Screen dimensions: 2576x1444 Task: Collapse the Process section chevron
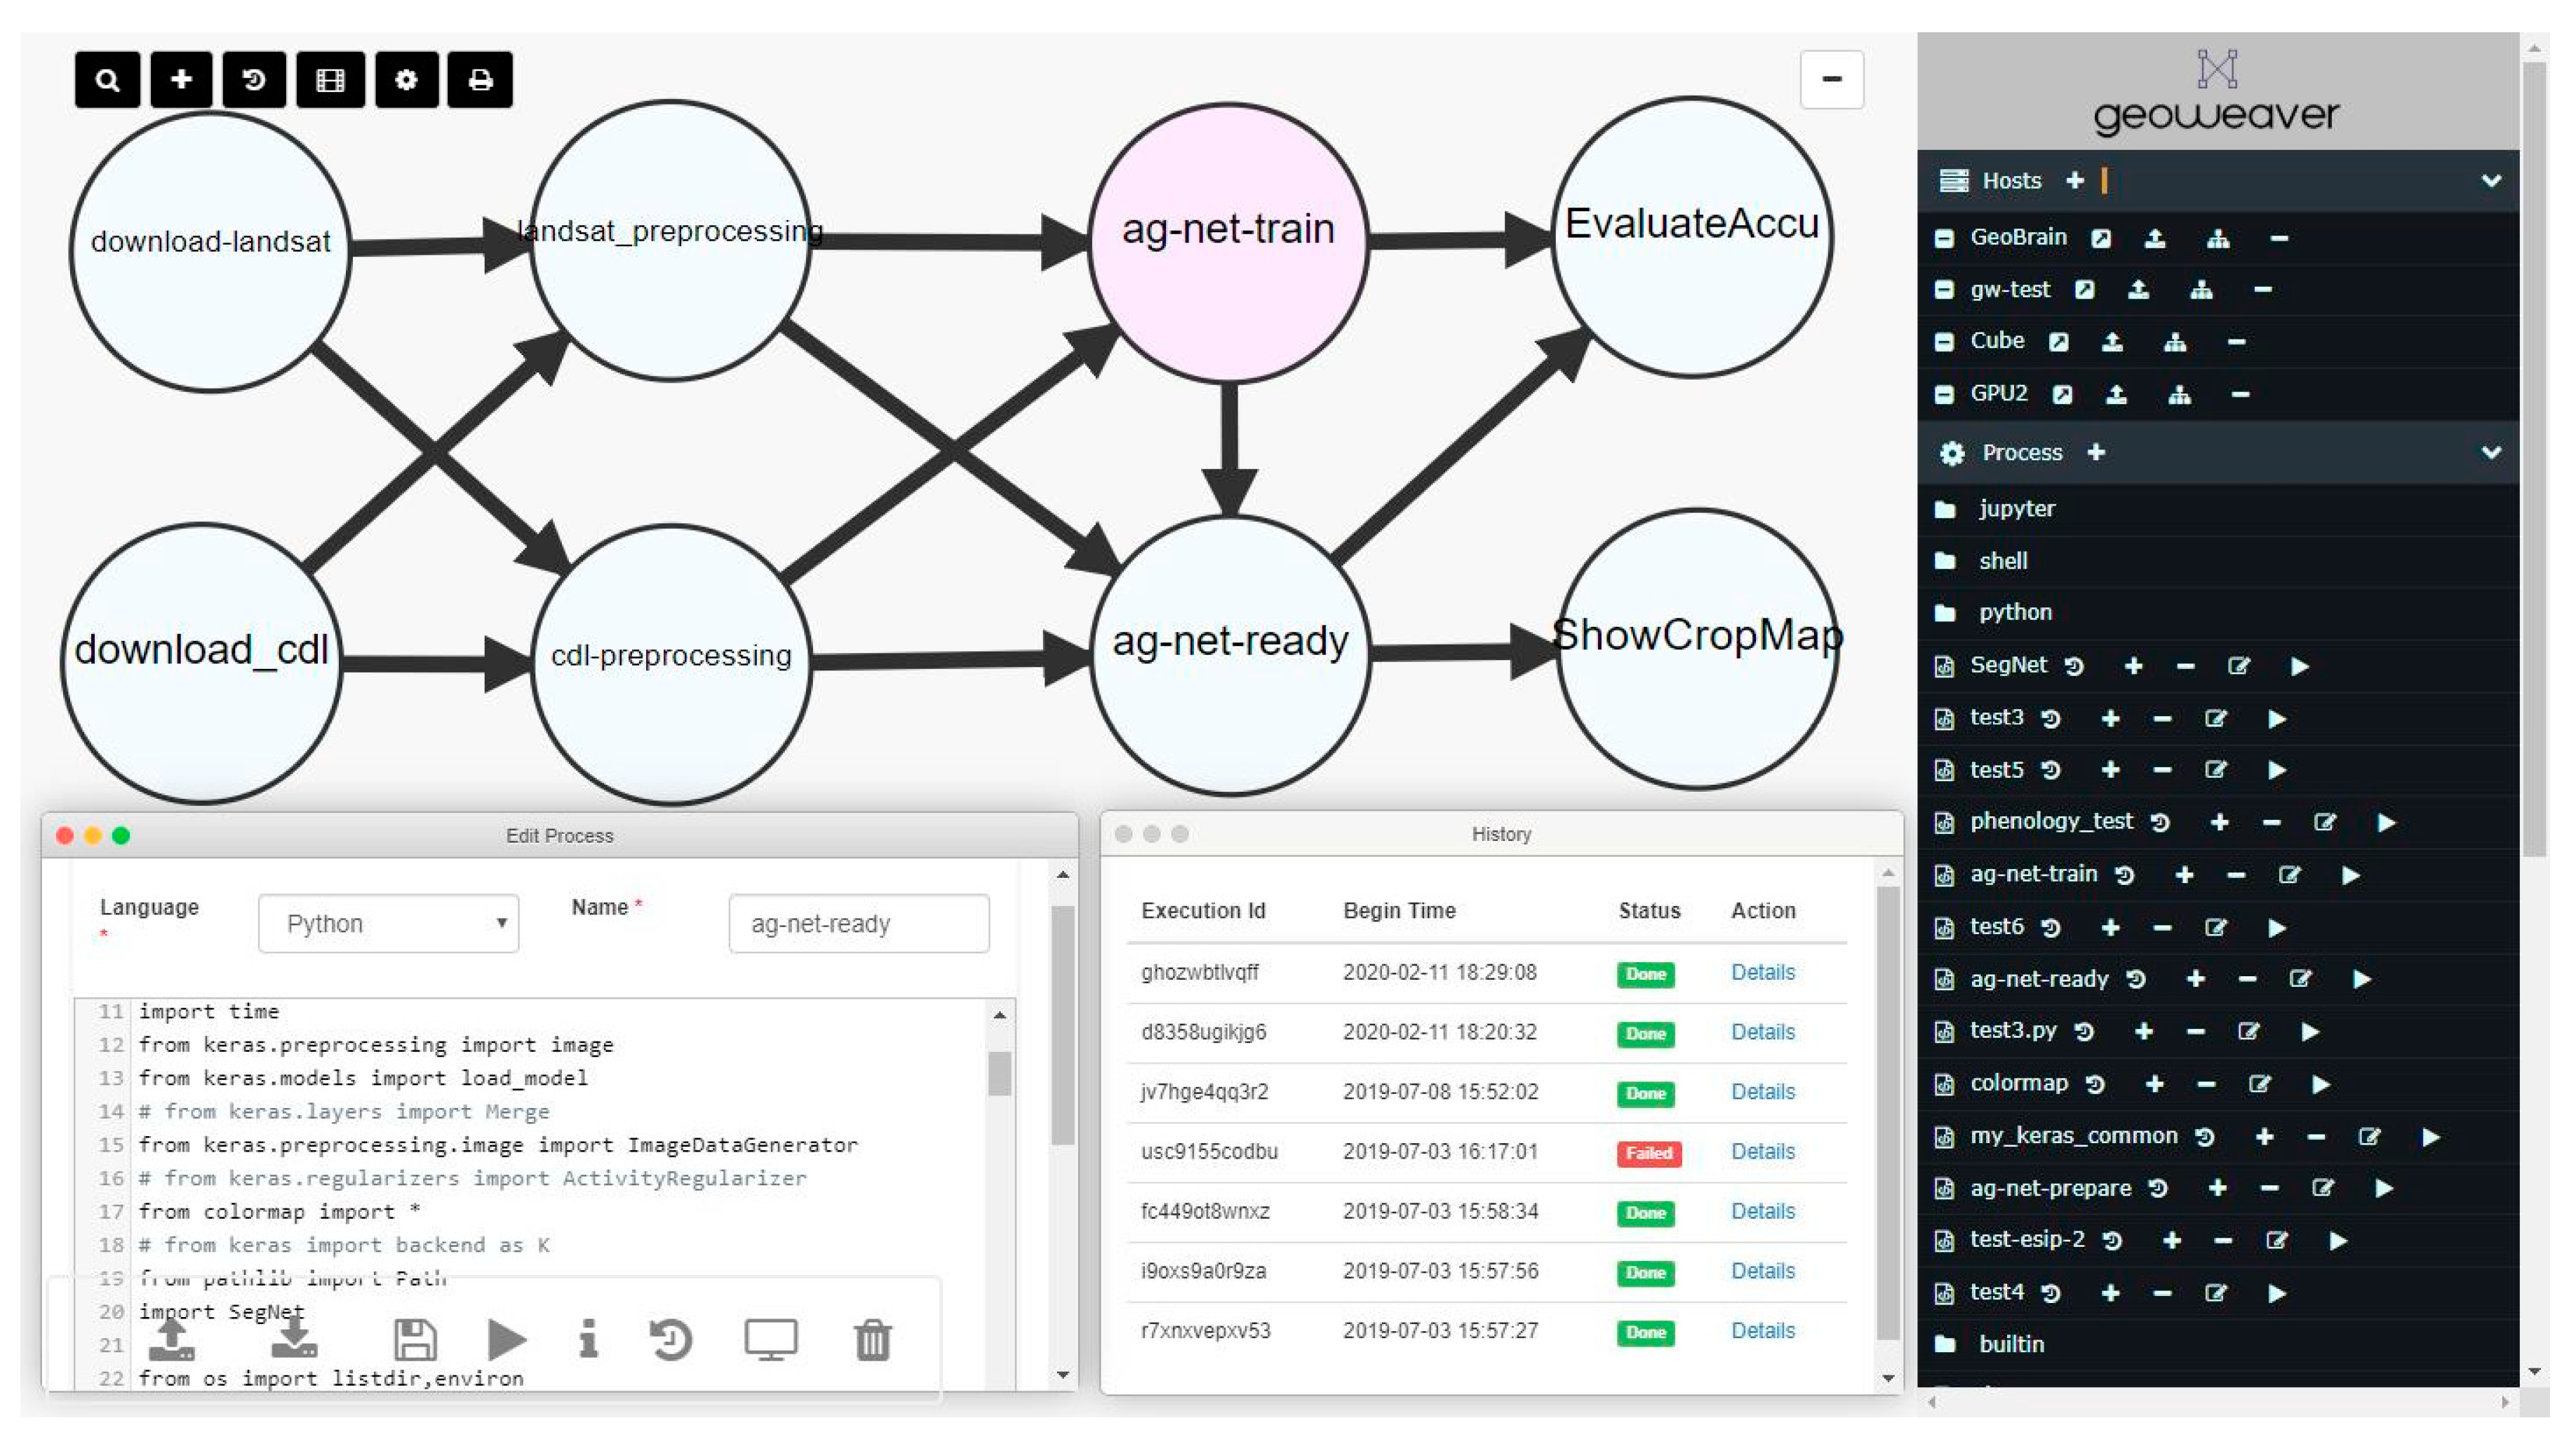[x=2491, y=453]
